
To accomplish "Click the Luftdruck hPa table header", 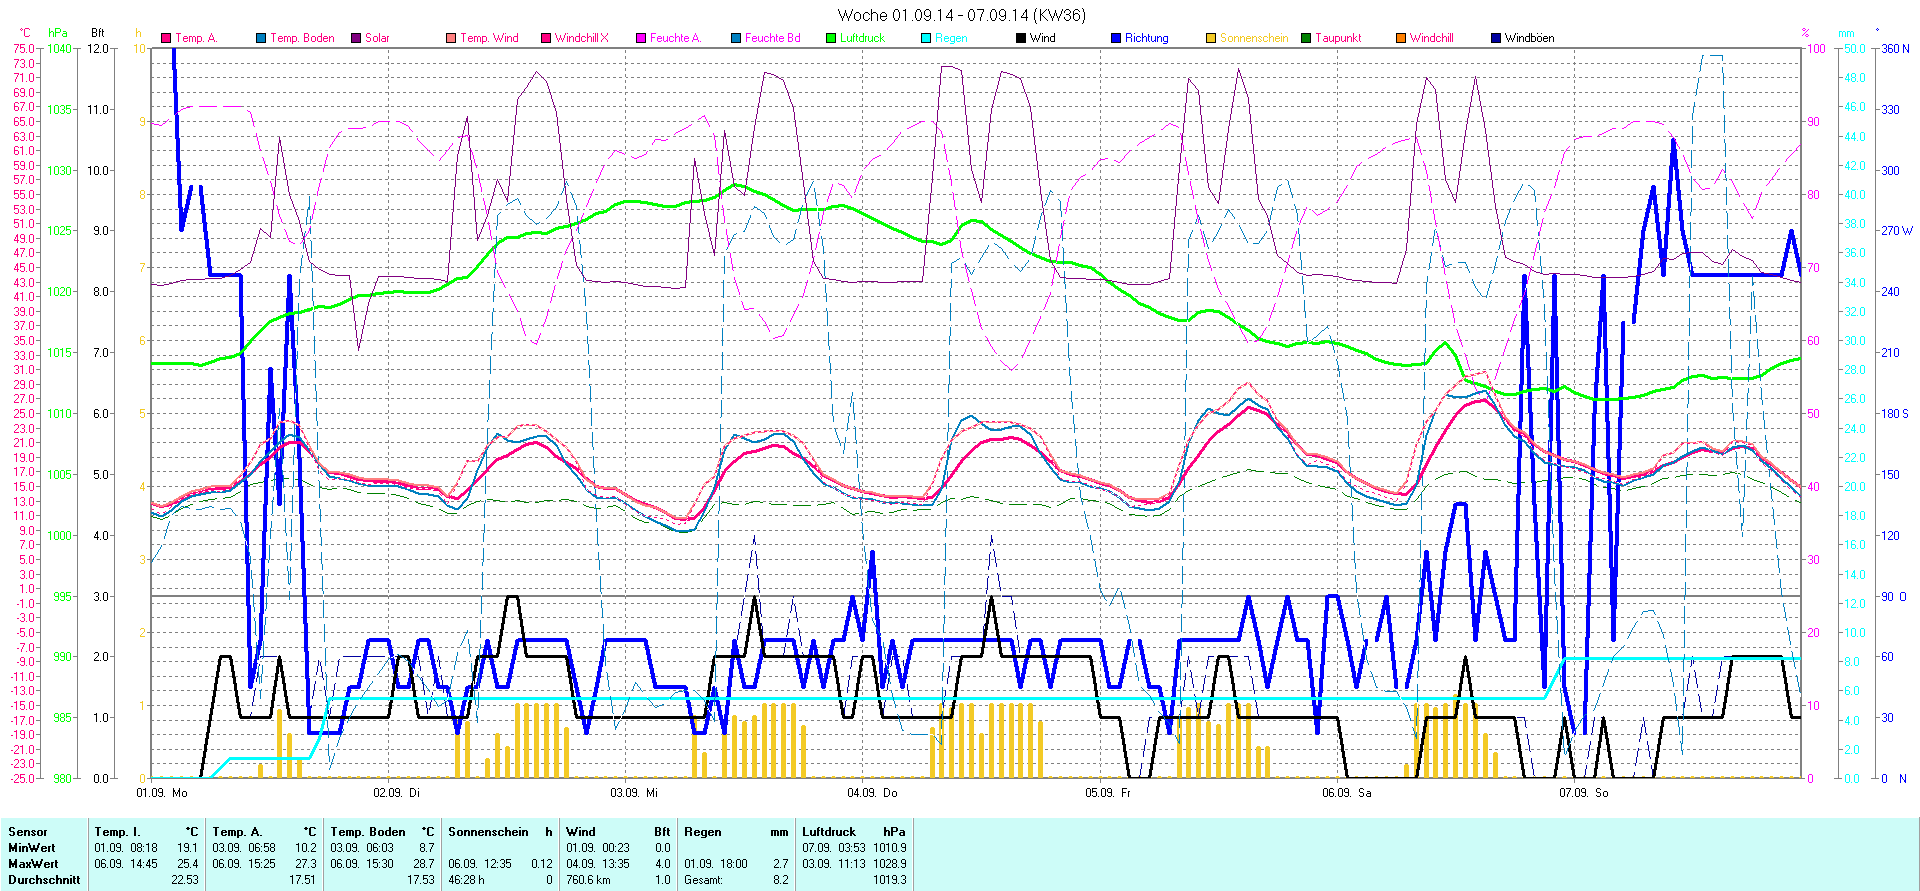I will click(x=854, y=832).
